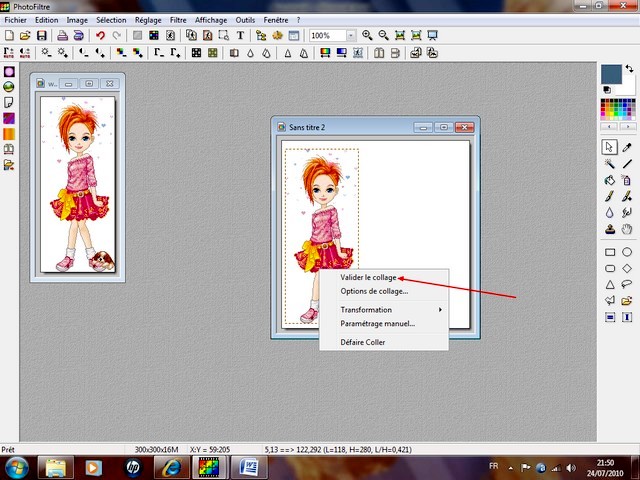Increase brightness with the sun plus icon
The image size is (640, 480).
tap(62, 53)
